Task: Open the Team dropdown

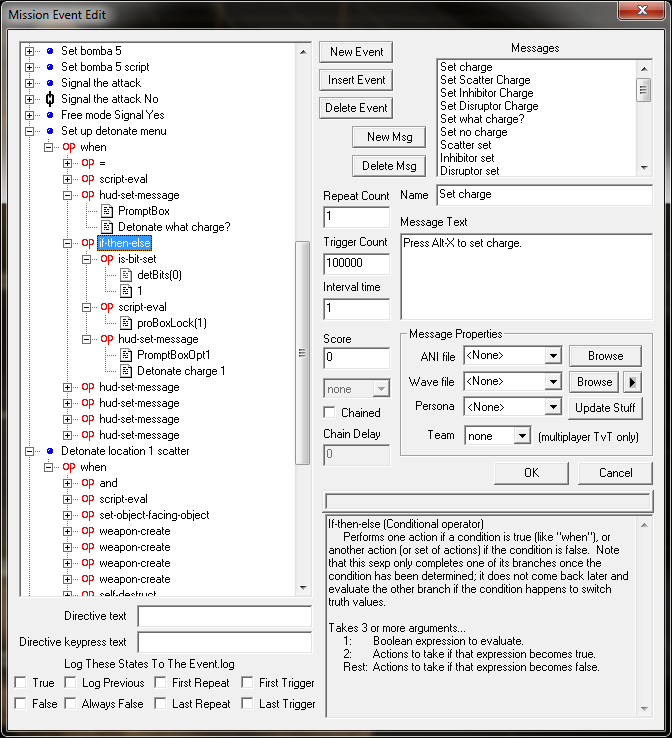Action: (x=522, y=436)
